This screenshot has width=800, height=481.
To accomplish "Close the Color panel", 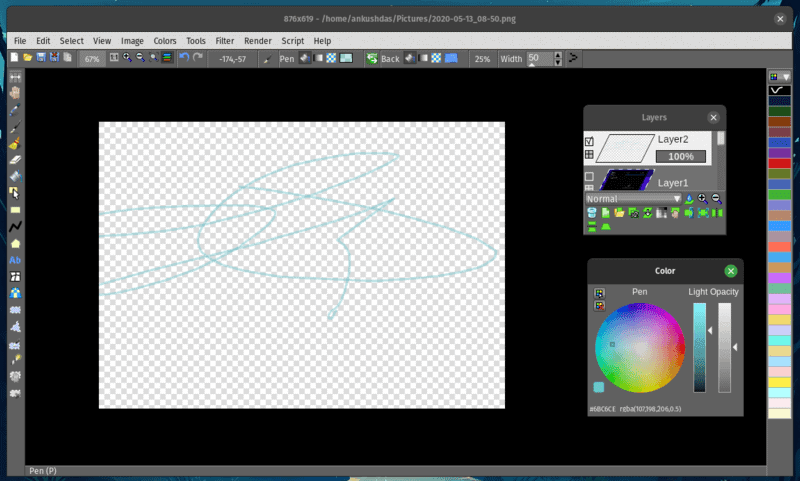I will (x=731, y=271).
